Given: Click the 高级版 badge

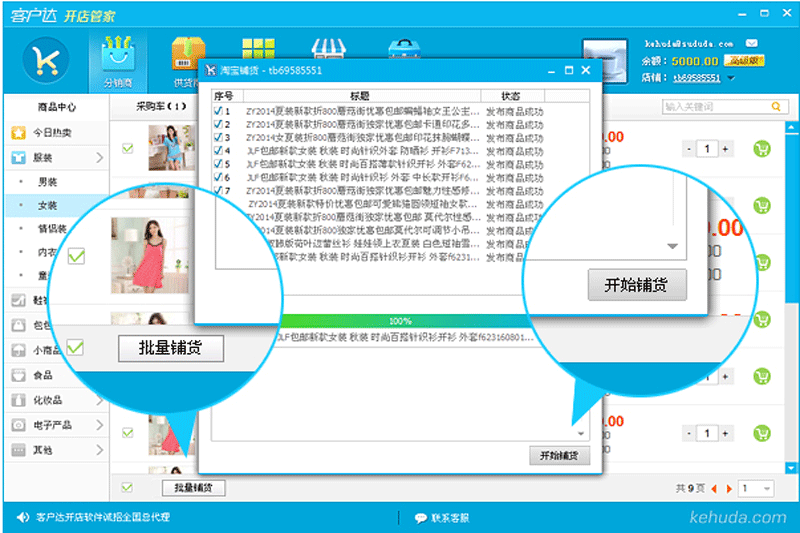Looking at the screenshot, I should 744,61.
